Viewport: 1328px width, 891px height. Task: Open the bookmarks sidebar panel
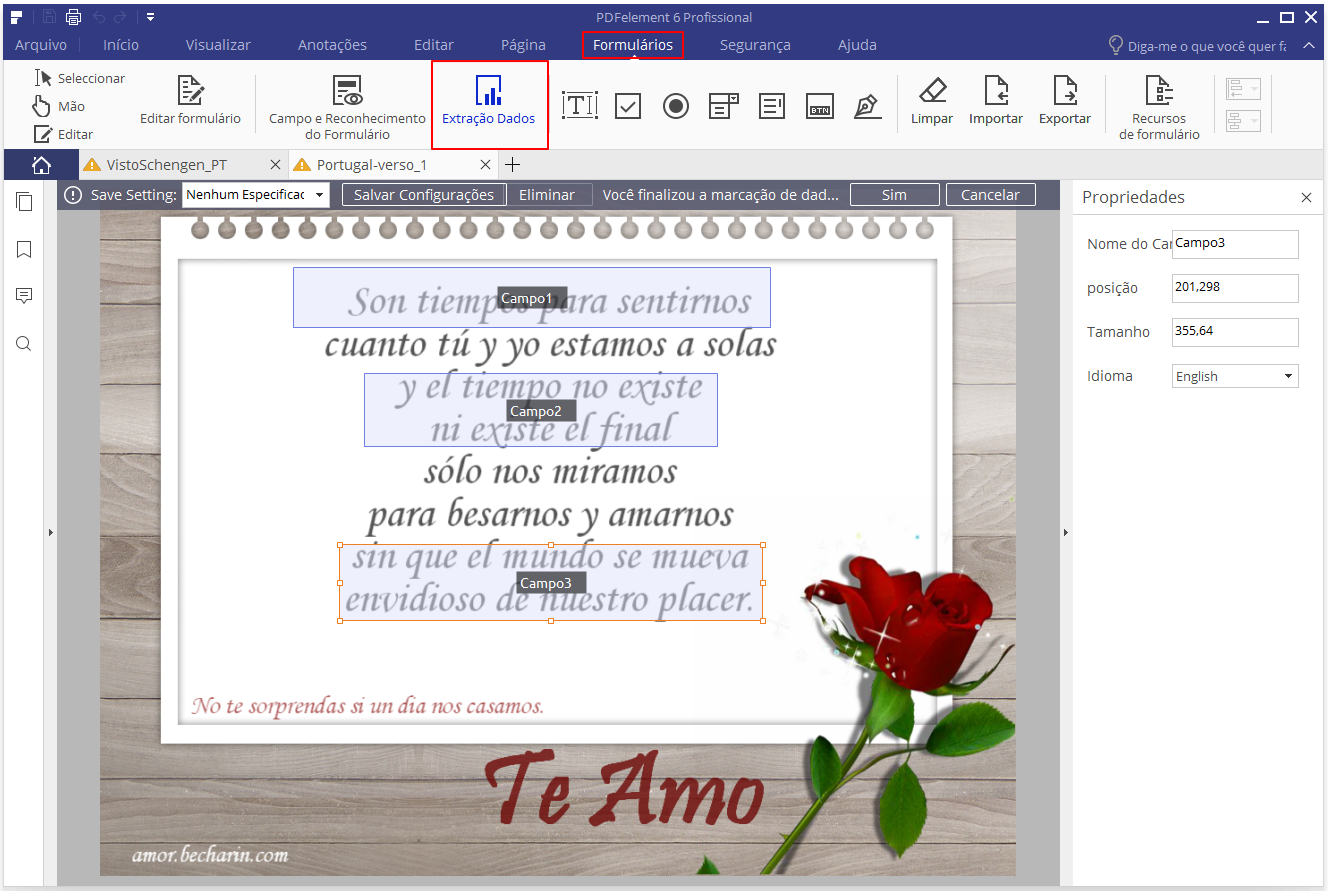pyautogui.click(x=24, y=249)
